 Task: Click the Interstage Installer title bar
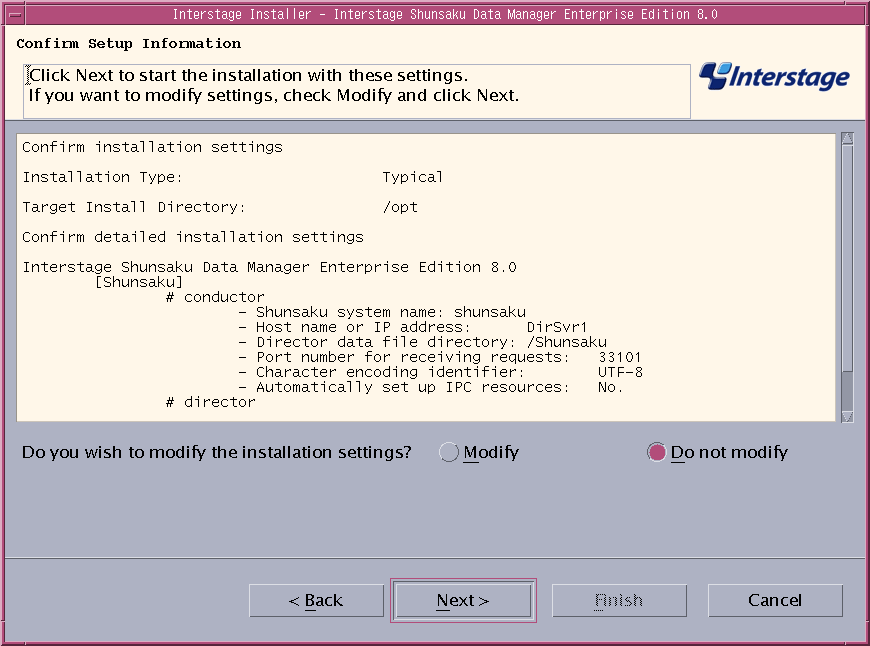[445, 14]
